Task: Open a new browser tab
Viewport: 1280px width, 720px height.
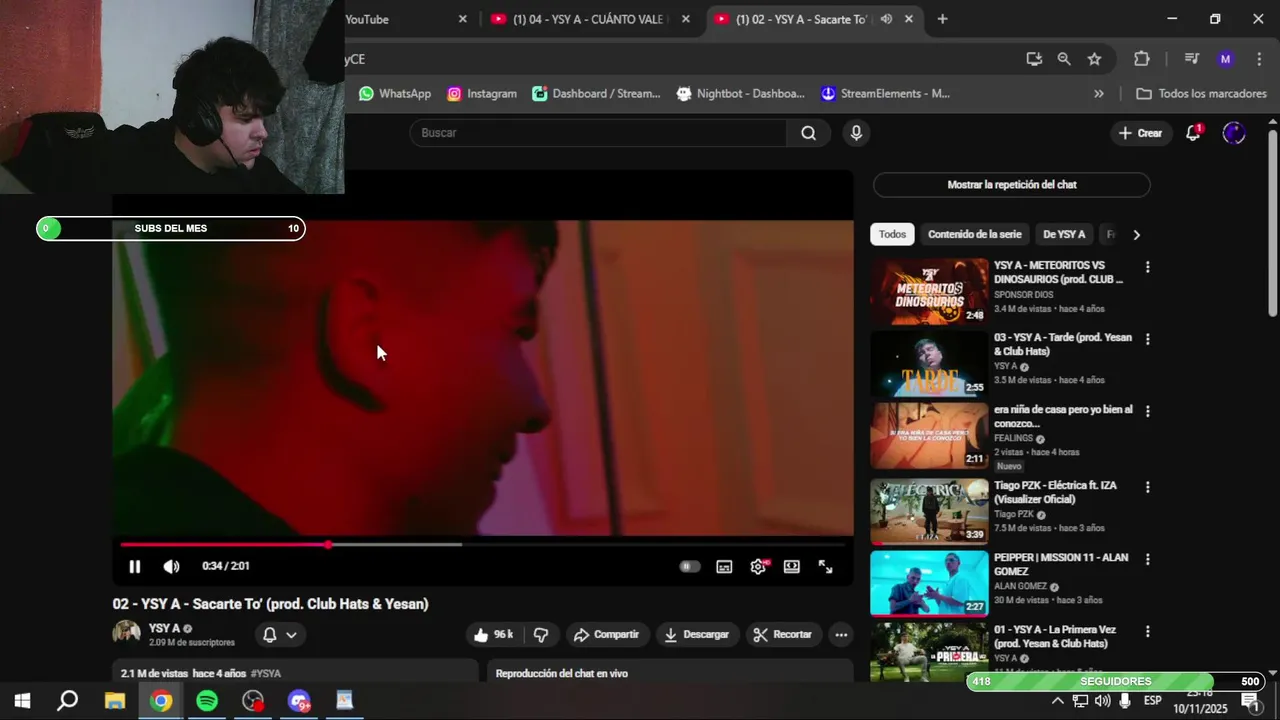Action: [x=942, y=19]
